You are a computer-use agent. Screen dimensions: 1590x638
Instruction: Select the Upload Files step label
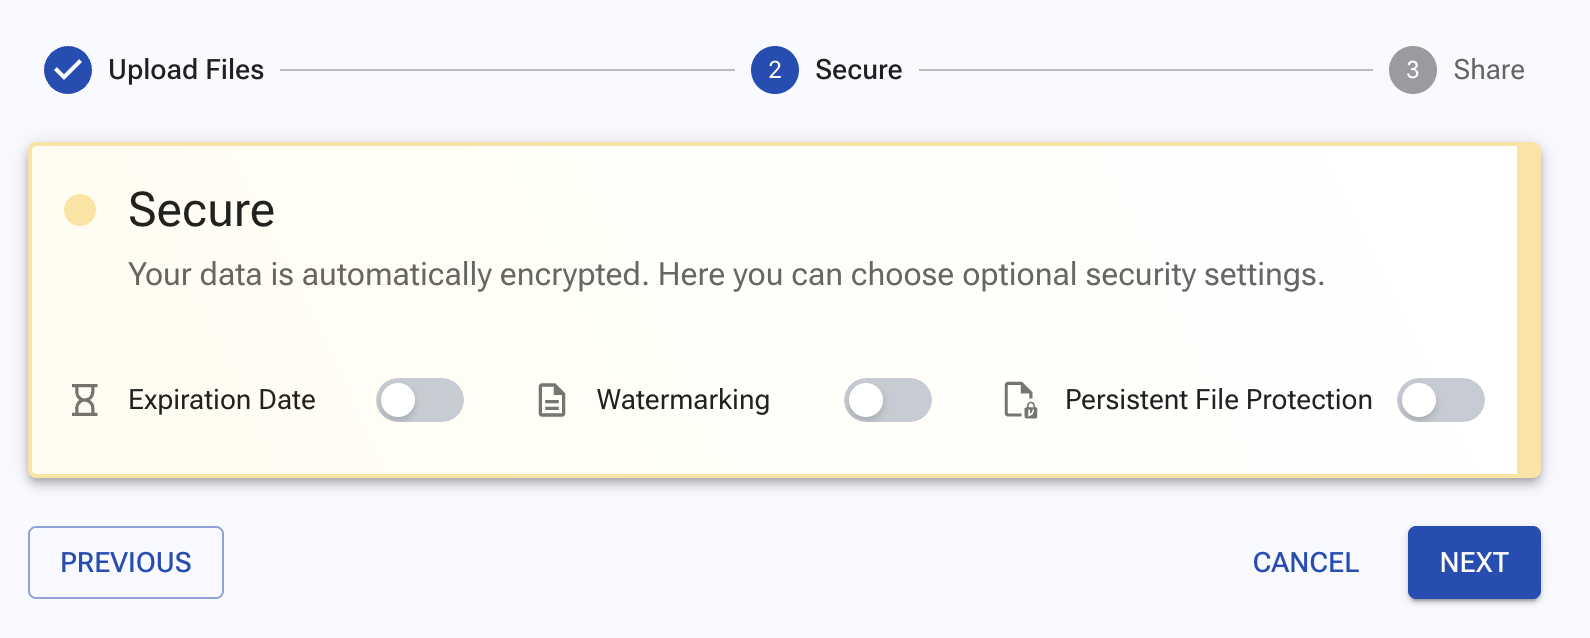[186, 70]
